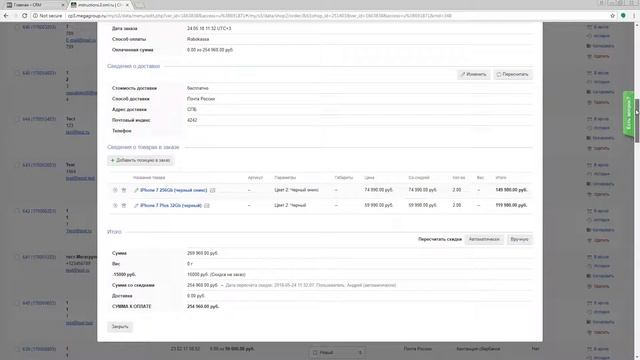Click 'Добавить позицию в заказ' button
The height and width of the screenshot is (360, 640).
coord(140,160)
